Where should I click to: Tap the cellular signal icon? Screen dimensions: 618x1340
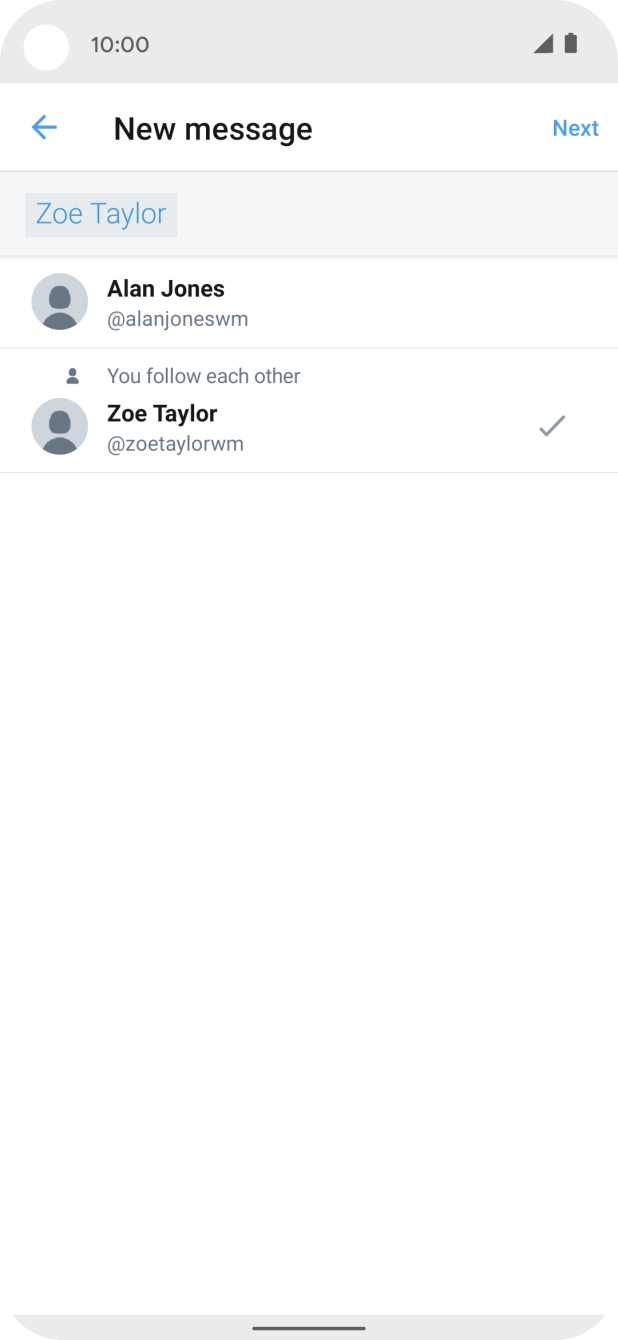click(x=543, y=43)
